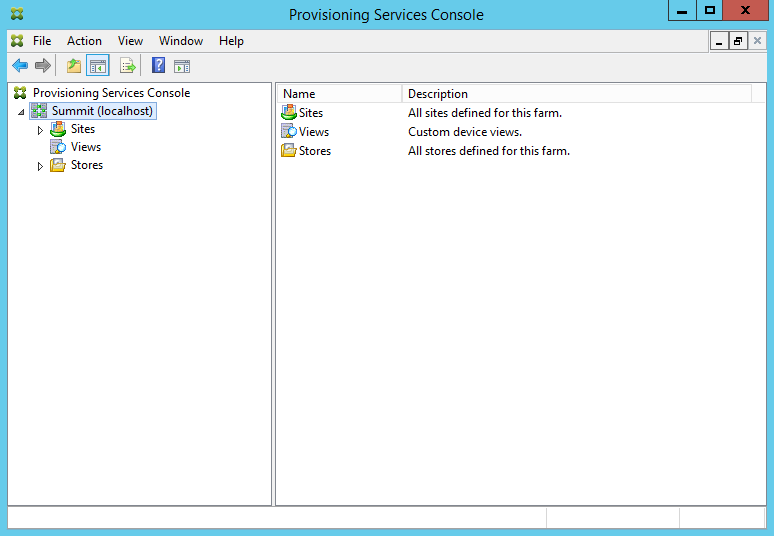The image size is (774, 536).
Task: Click the Forward arrow toolbar icon
Action: pos(42,66)
